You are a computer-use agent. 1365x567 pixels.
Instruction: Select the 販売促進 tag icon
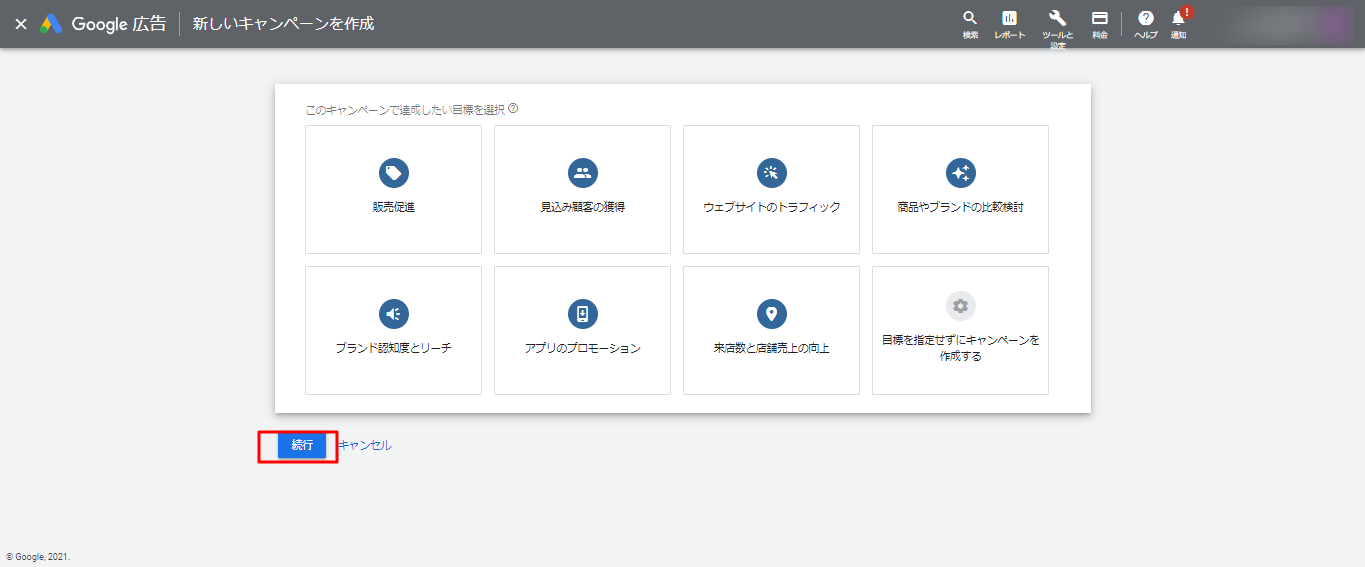coord(393,173)
